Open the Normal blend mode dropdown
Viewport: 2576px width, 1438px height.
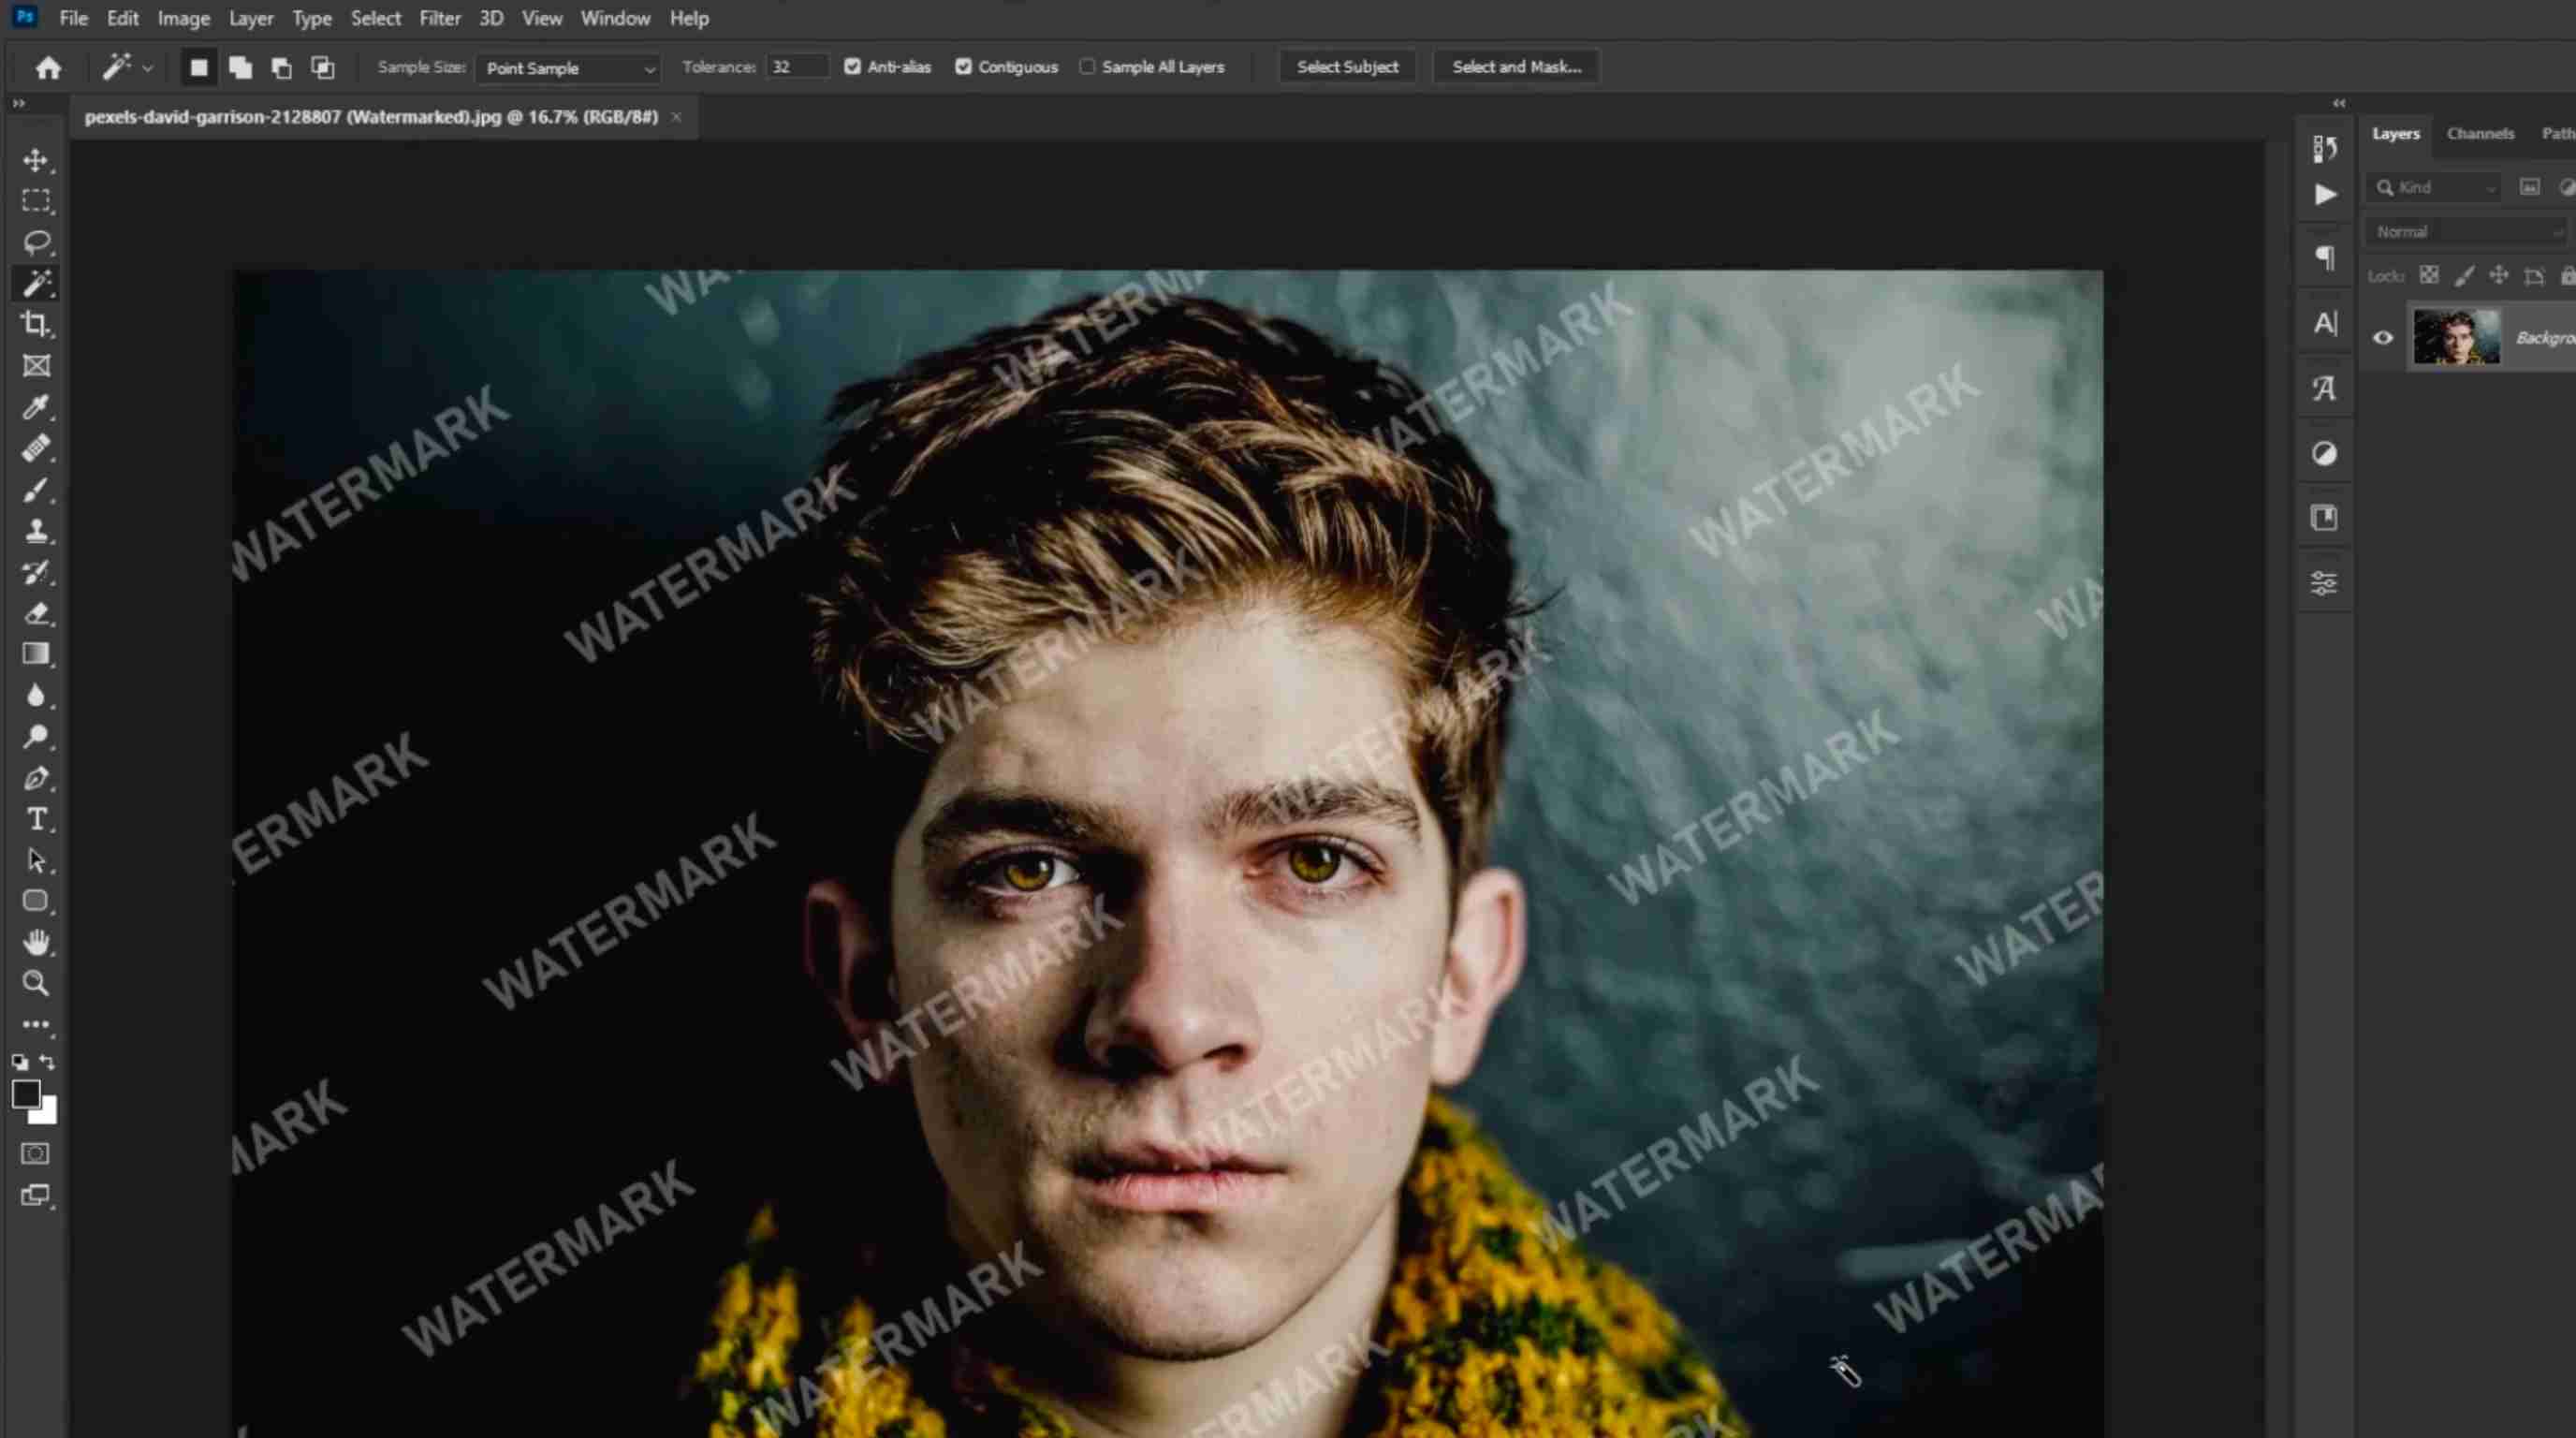tap(2468, 232)
